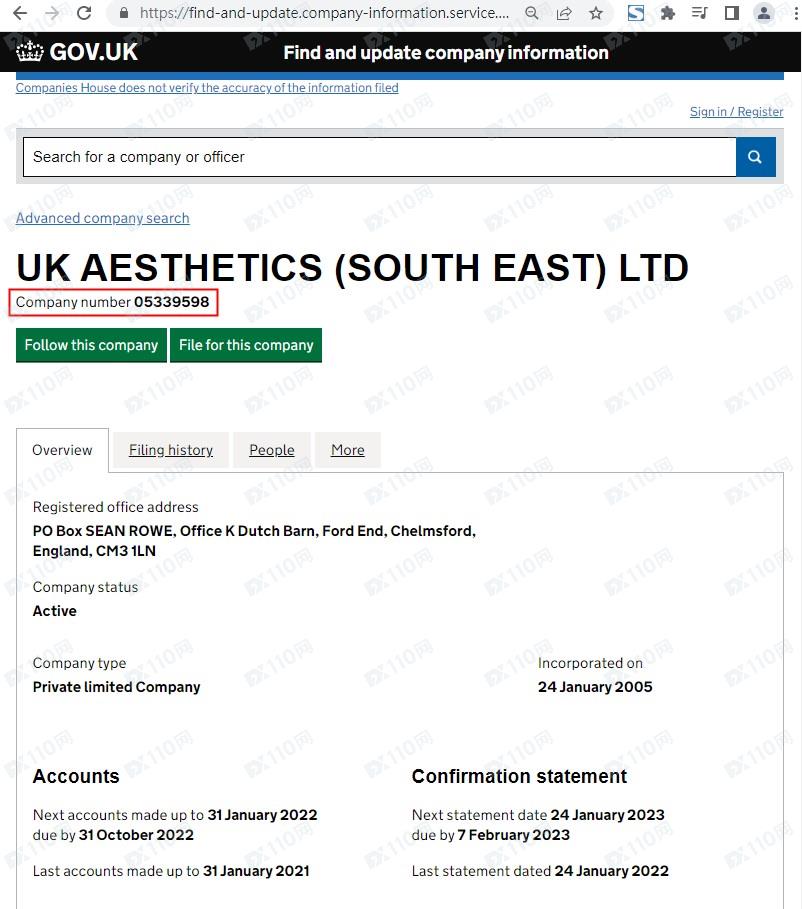
Task: Toggle the browser side panel
Action: [732, 14]
